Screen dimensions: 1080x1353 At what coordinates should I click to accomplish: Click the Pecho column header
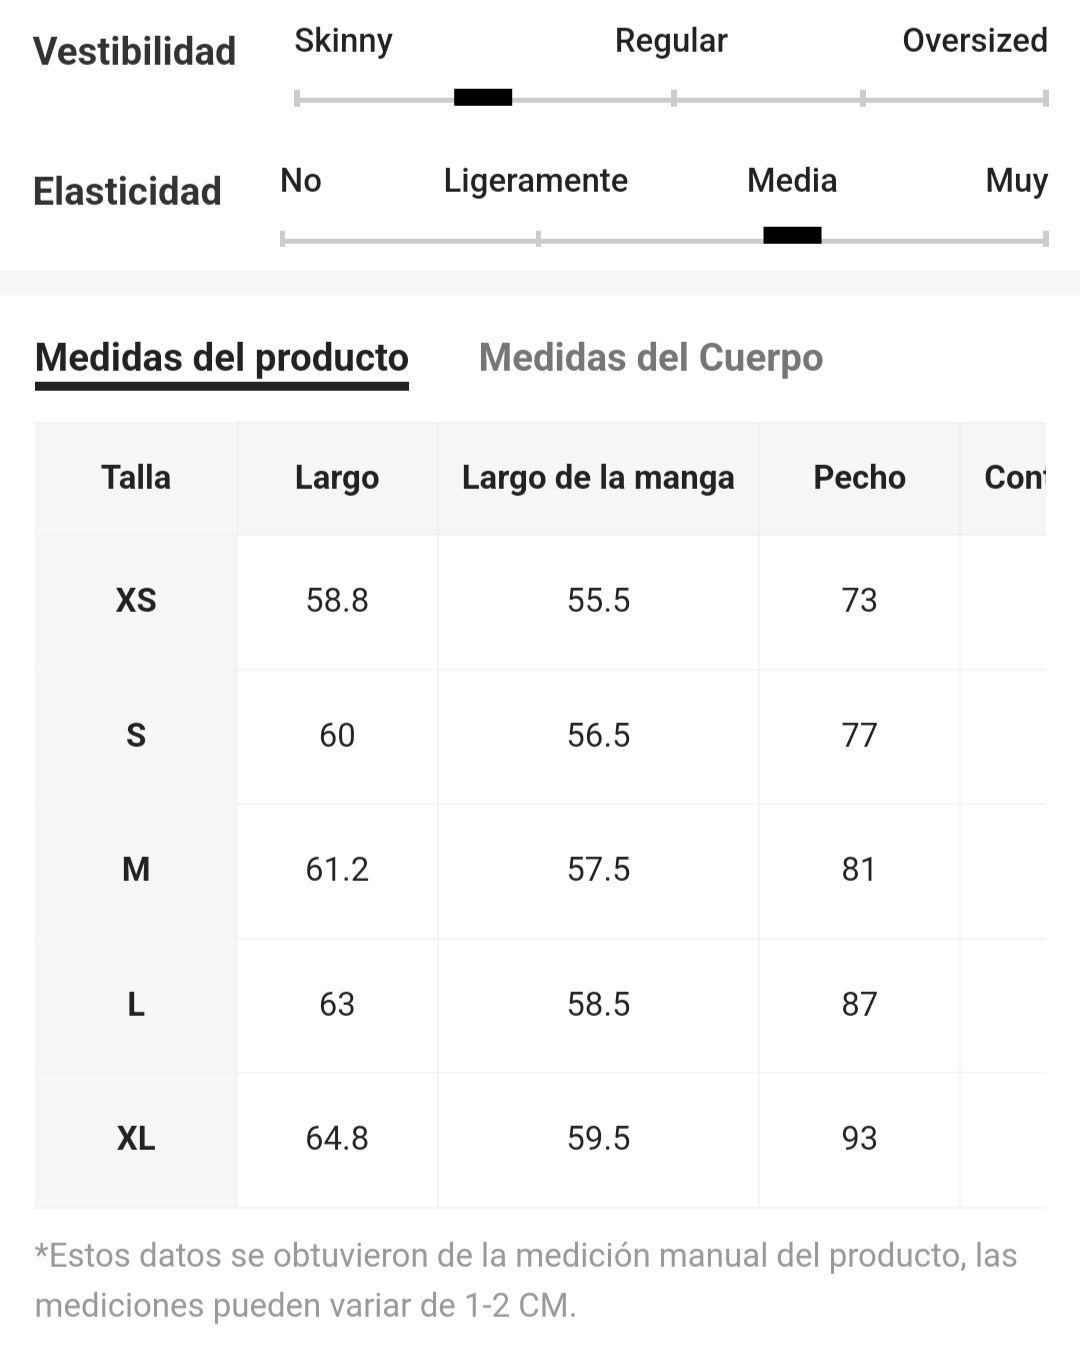[859, 478]
